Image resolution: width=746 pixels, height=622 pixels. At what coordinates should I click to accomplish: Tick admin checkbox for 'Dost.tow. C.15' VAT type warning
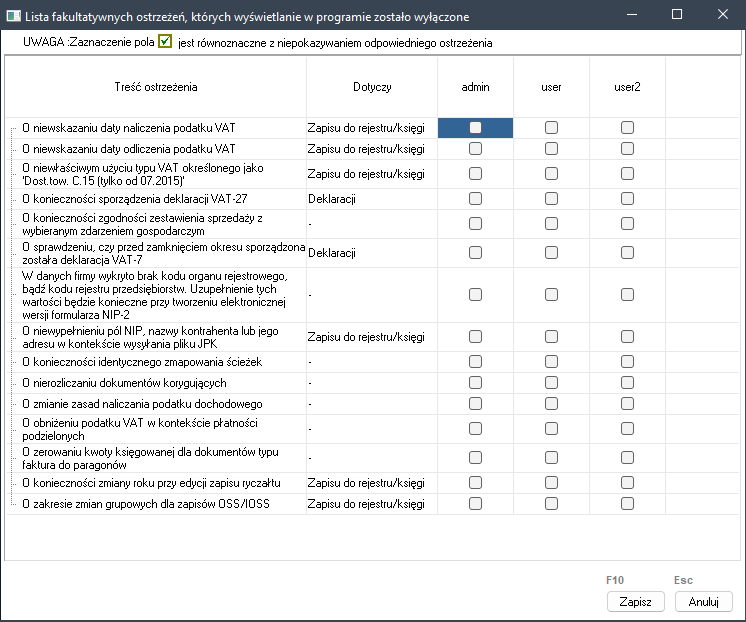pos(475,174)
